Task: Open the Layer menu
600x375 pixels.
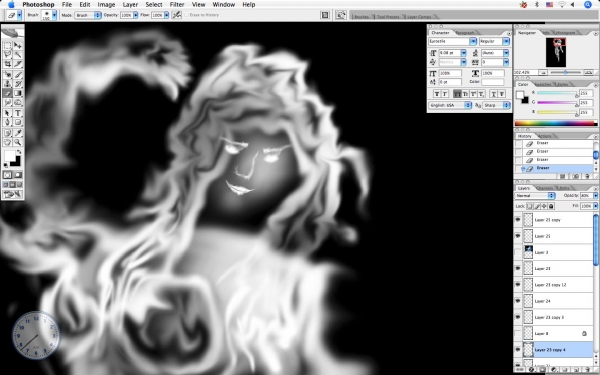Action: click(x=130, y=5)
